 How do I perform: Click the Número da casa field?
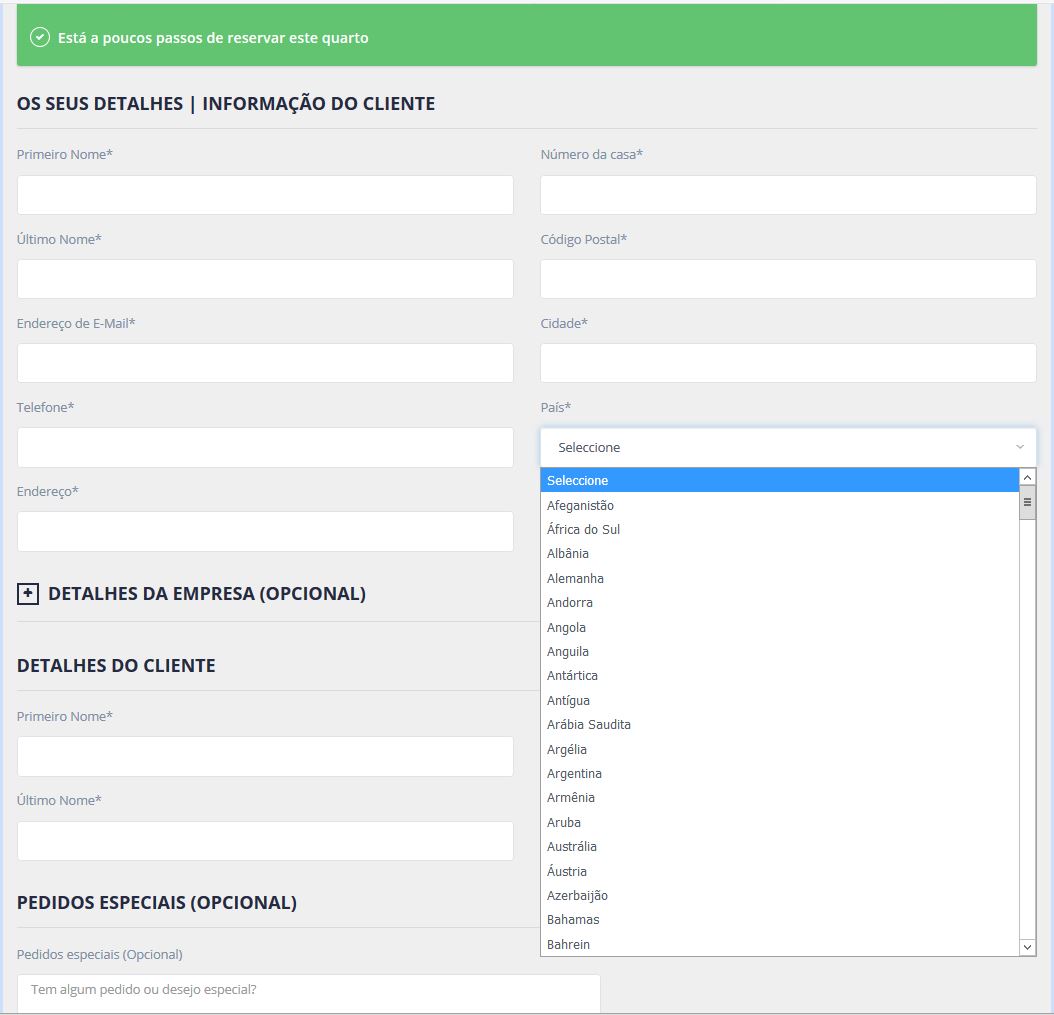pyautogui.click(x=789, y=195)
